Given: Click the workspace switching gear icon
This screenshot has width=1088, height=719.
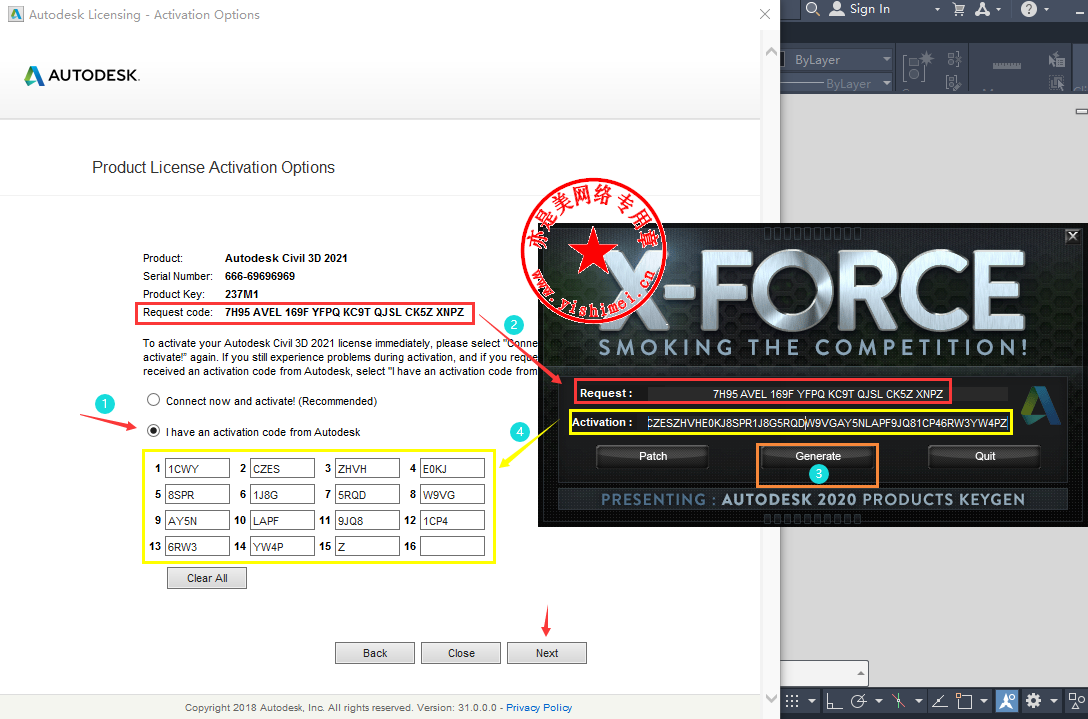Looking at the screenshot, I should point(1033,701).
